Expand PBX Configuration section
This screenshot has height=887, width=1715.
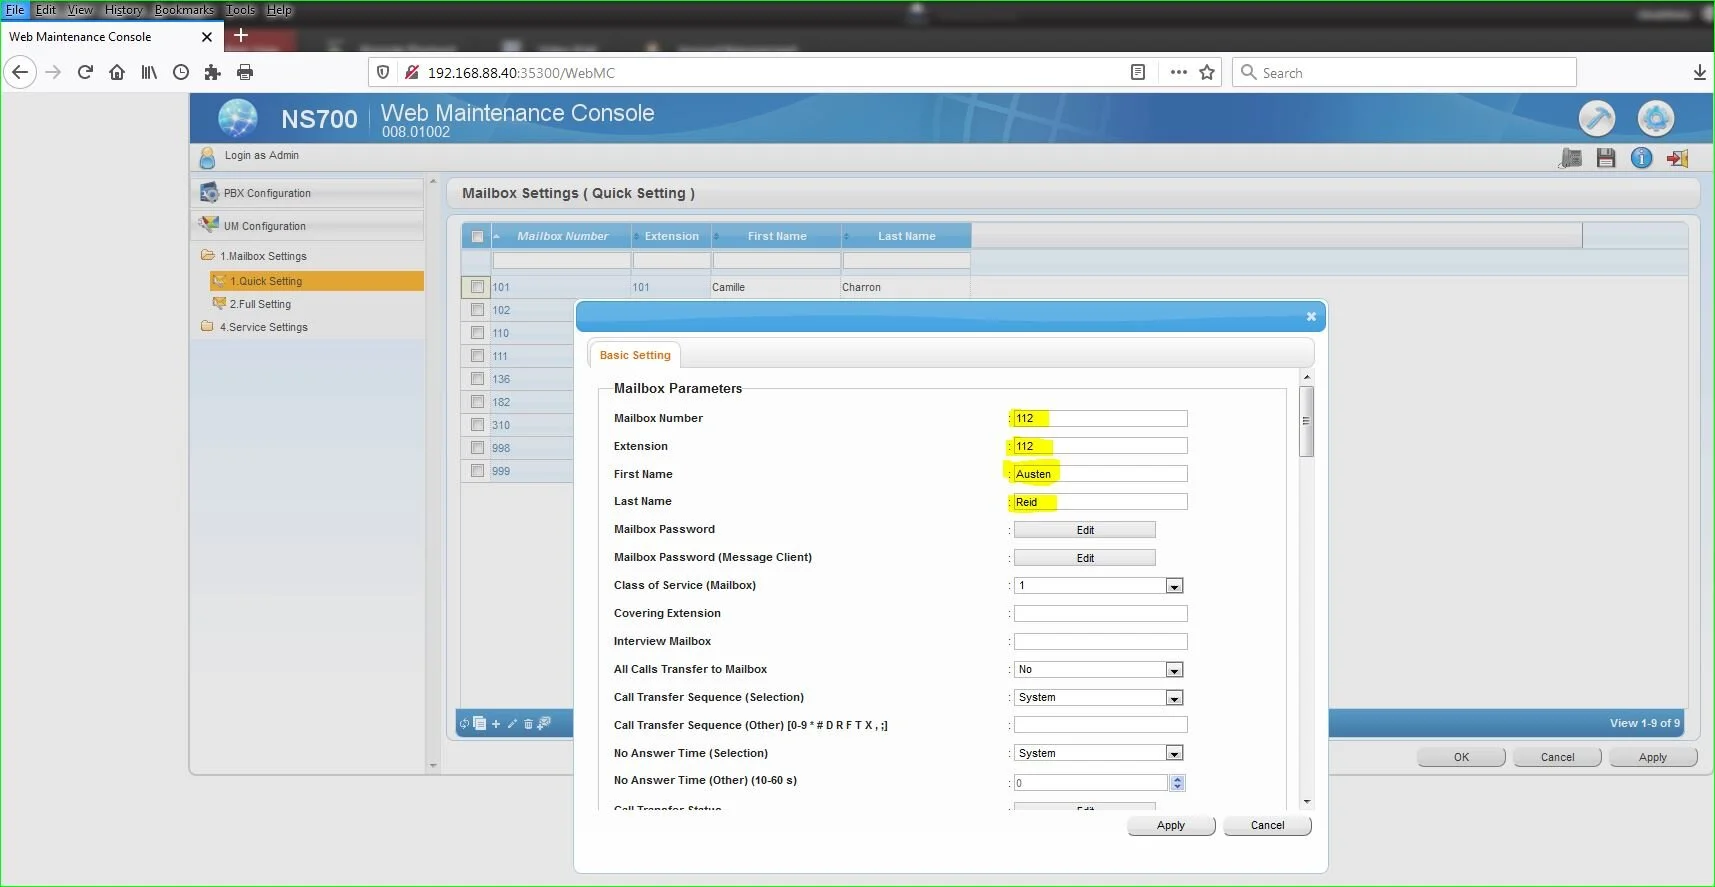click(x=308, y=193)
